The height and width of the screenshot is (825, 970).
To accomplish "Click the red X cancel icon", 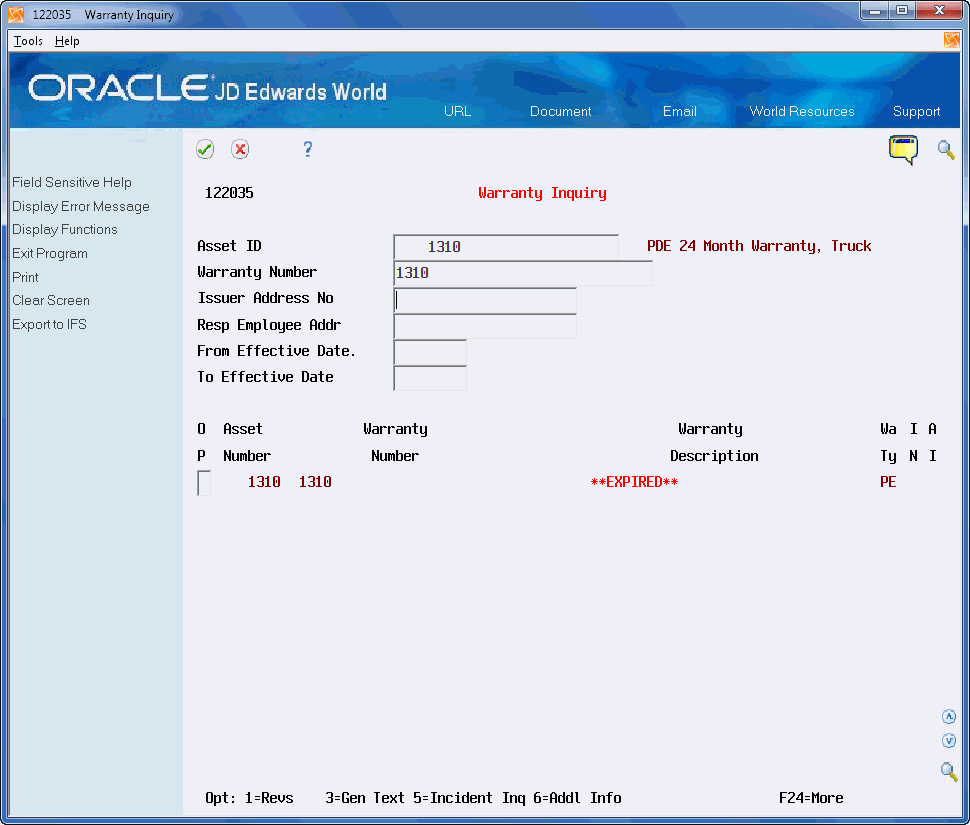I will [240, 149].
